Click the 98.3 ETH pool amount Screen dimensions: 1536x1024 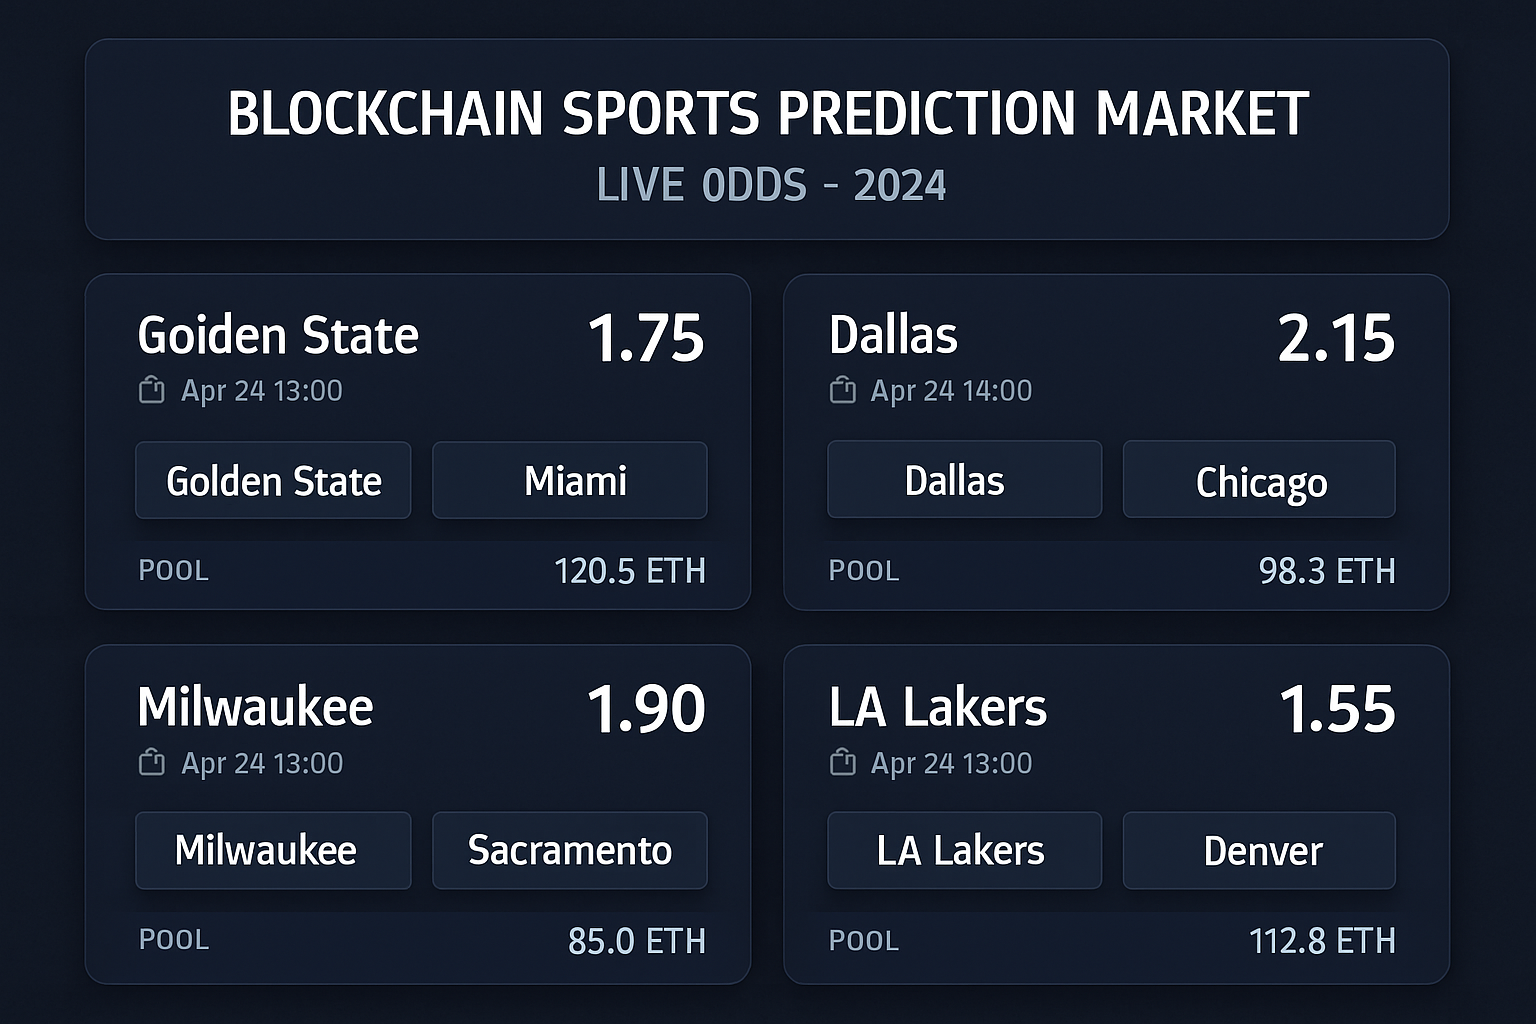click(1327, 571)
